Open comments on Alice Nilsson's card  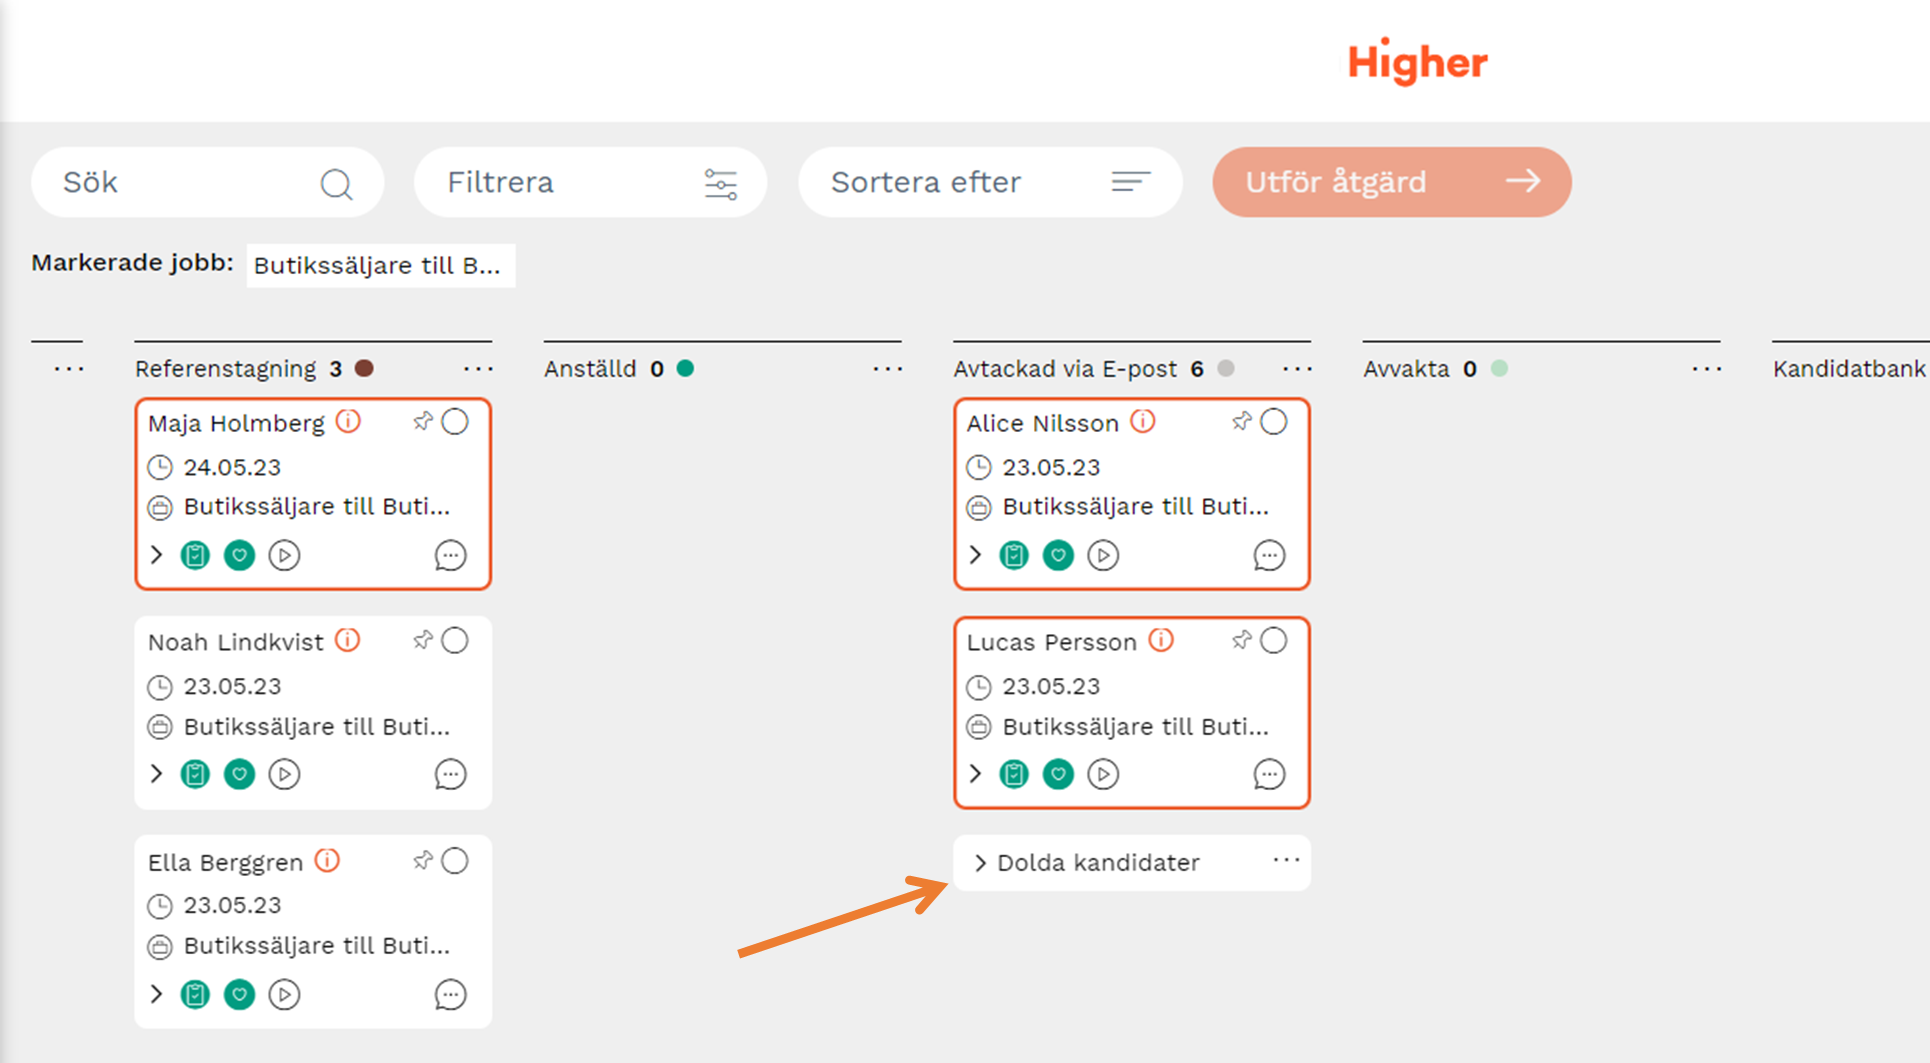[x=1269, y=555]
